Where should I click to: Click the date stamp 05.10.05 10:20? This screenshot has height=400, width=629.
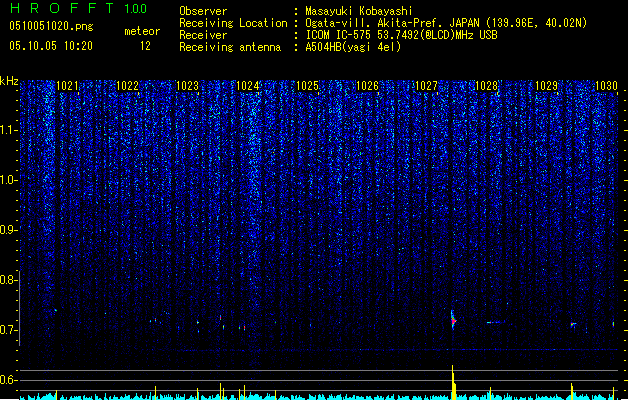(51, 46)
